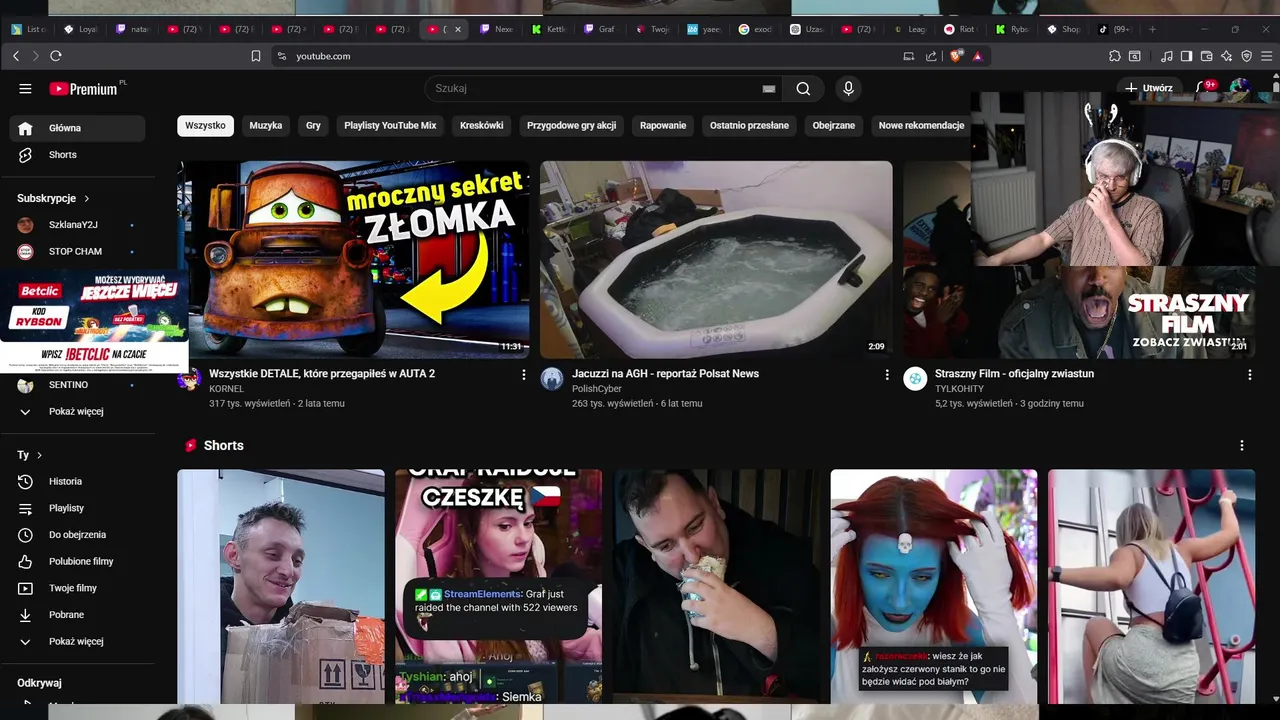The image size is (1280, 720).
Task: Open Brave playlist music note icon
Action: click(1167, 56)
